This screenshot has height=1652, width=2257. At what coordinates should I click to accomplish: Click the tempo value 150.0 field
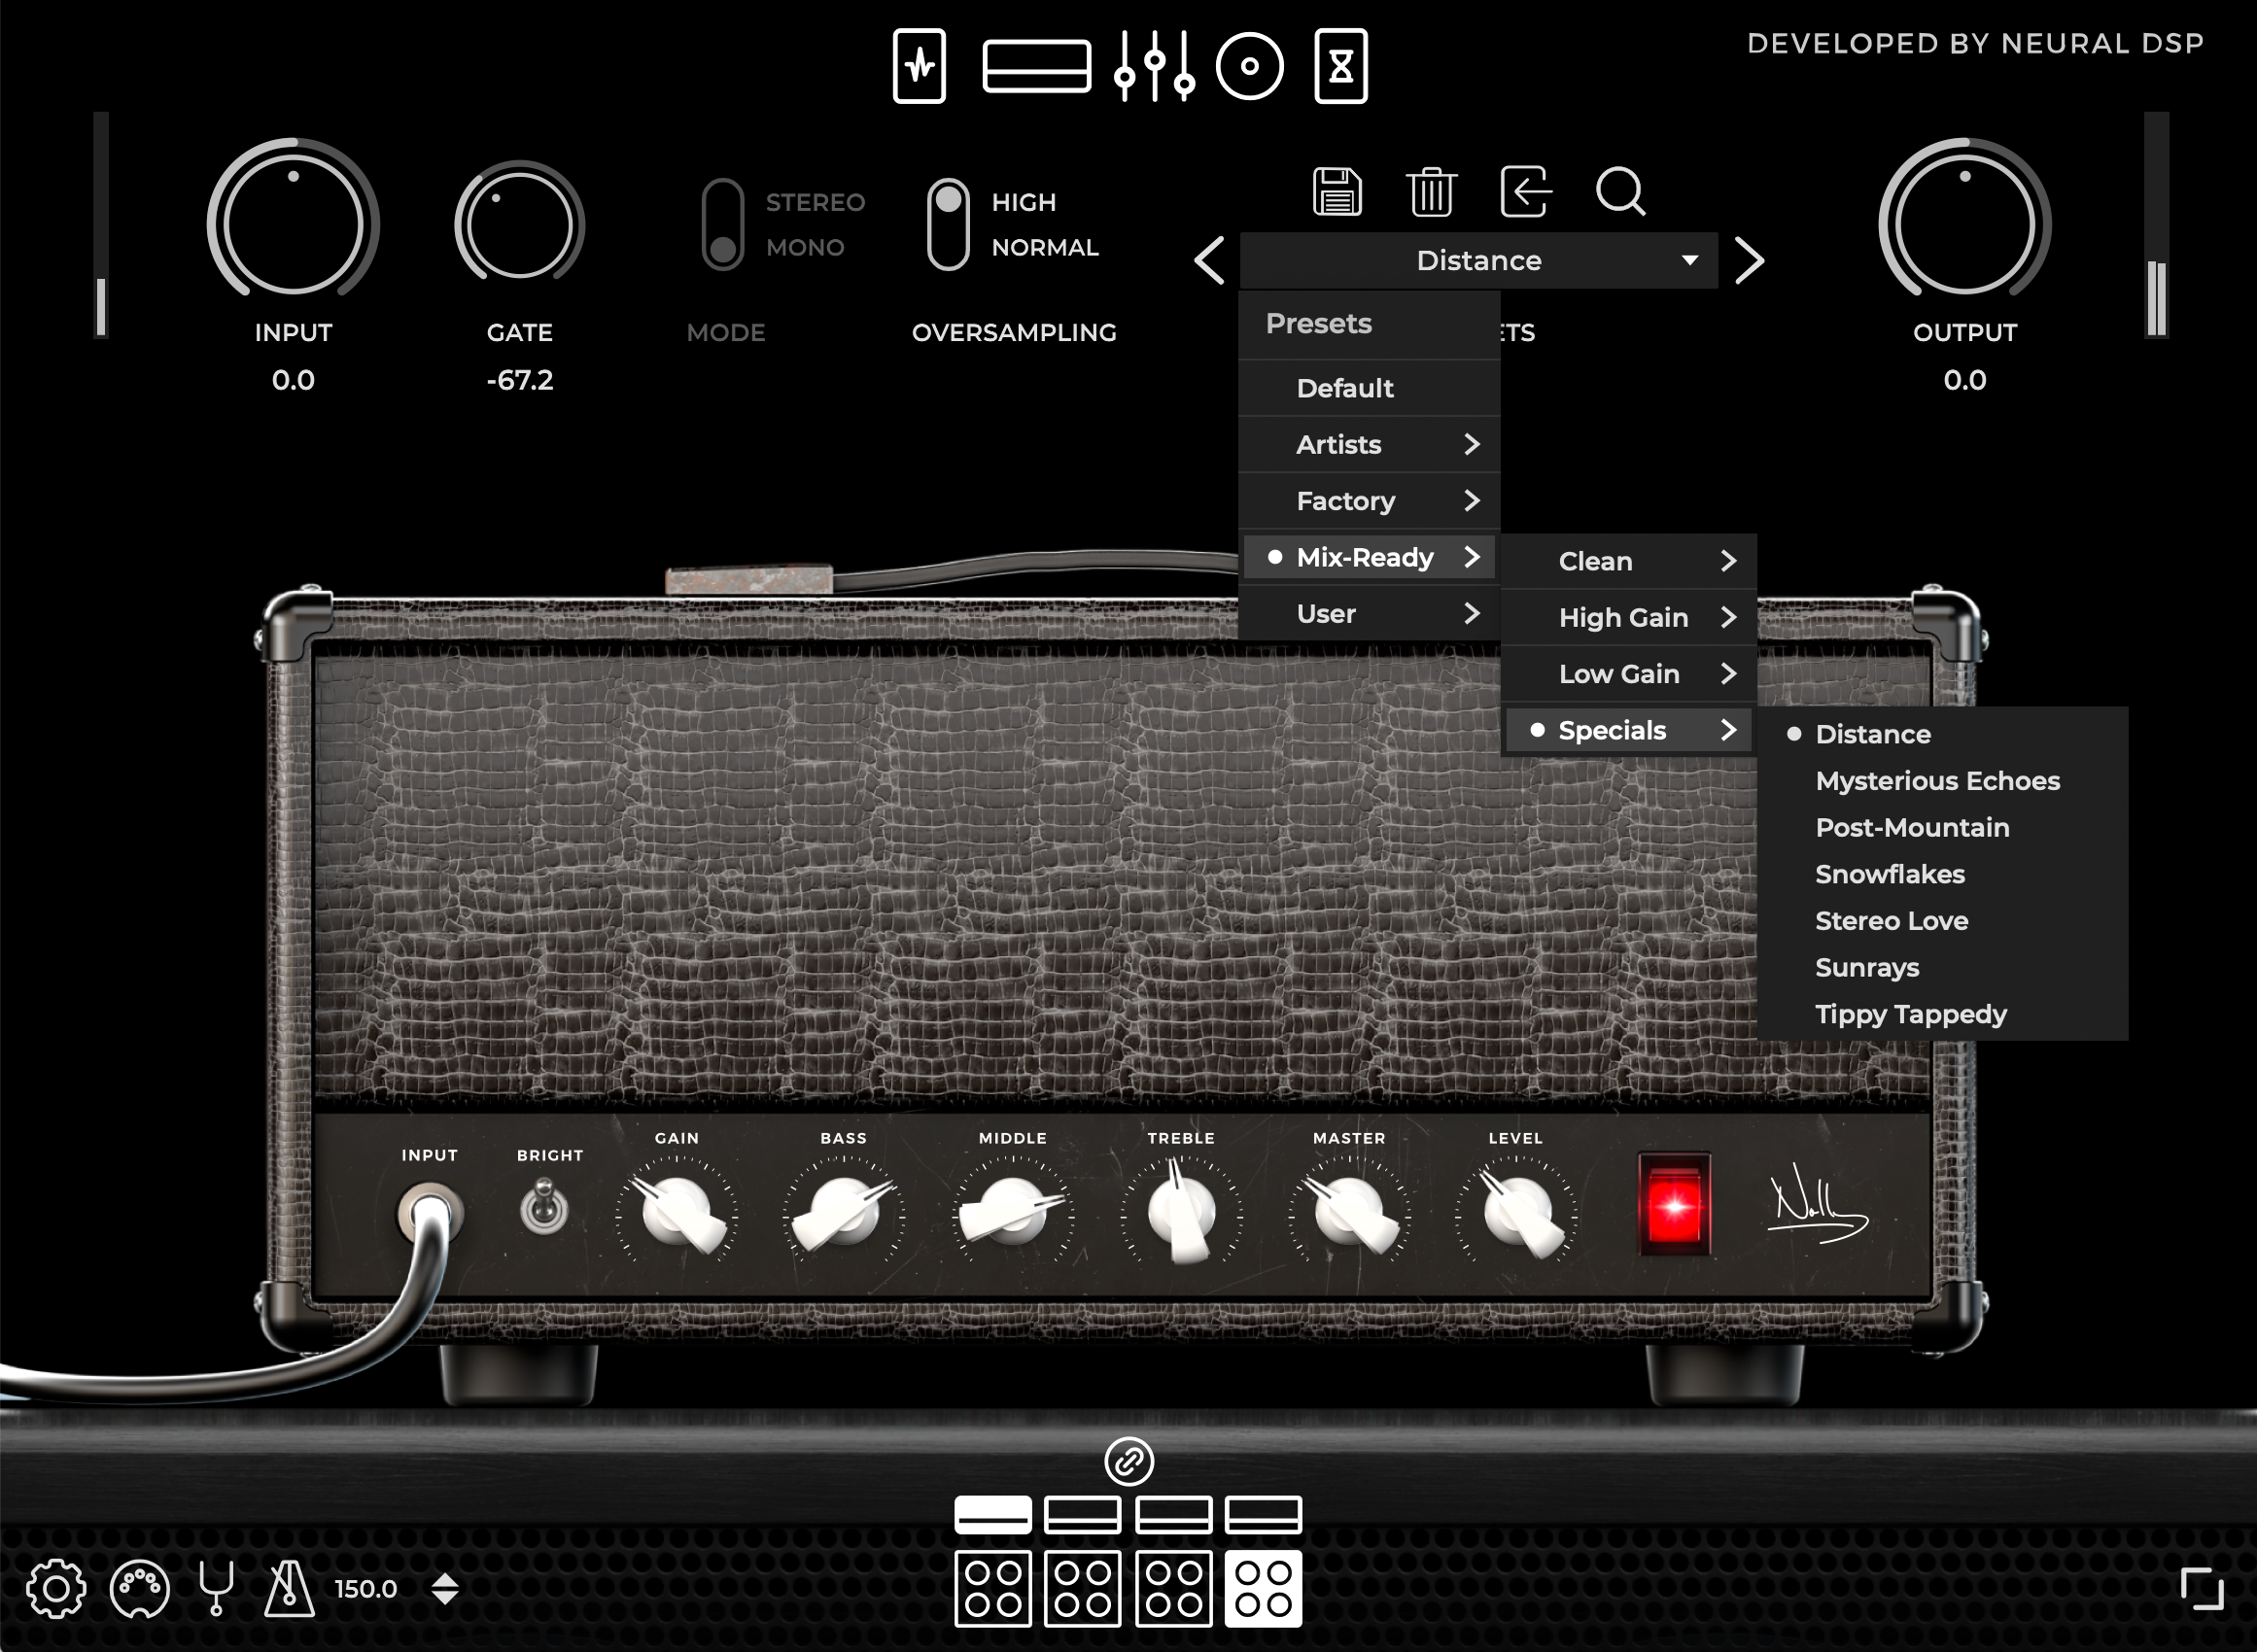click(x=365, y=1587)
